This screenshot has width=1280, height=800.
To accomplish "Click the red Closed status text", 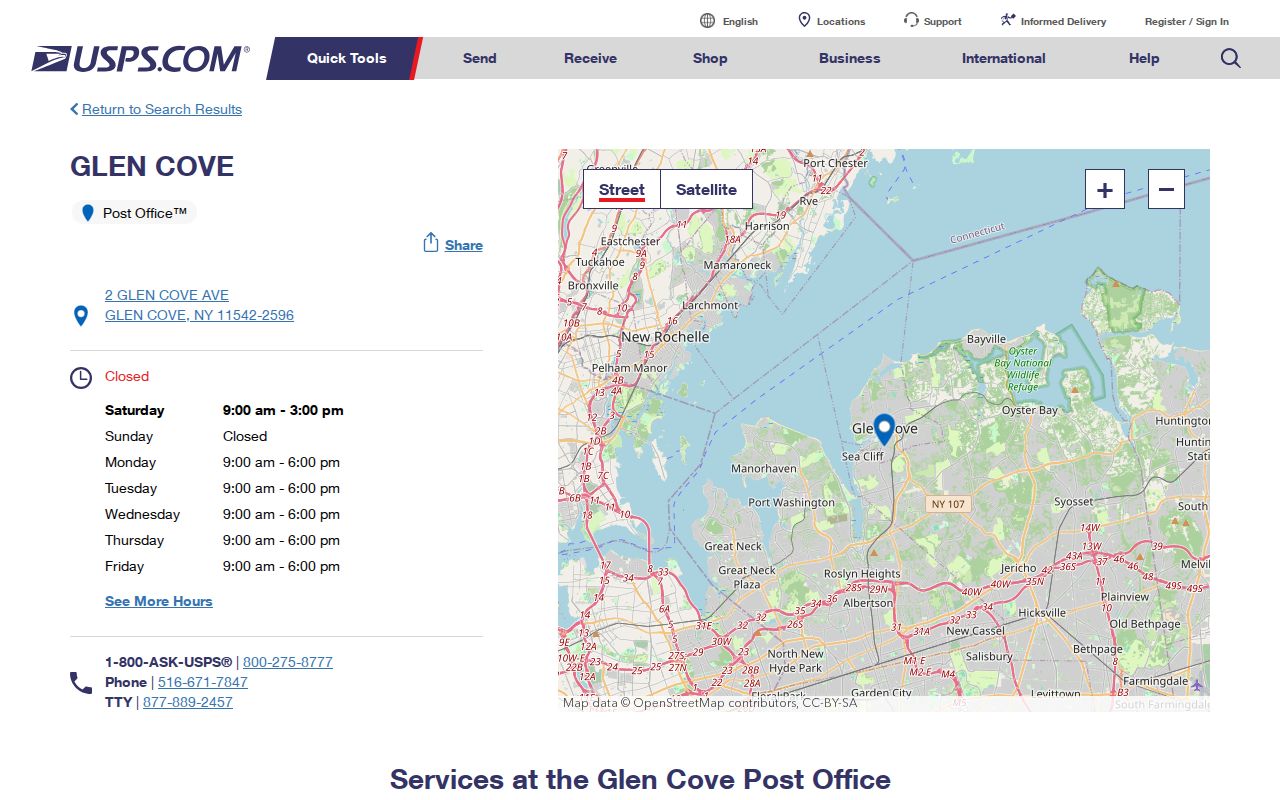I will (x=127, y=376).
